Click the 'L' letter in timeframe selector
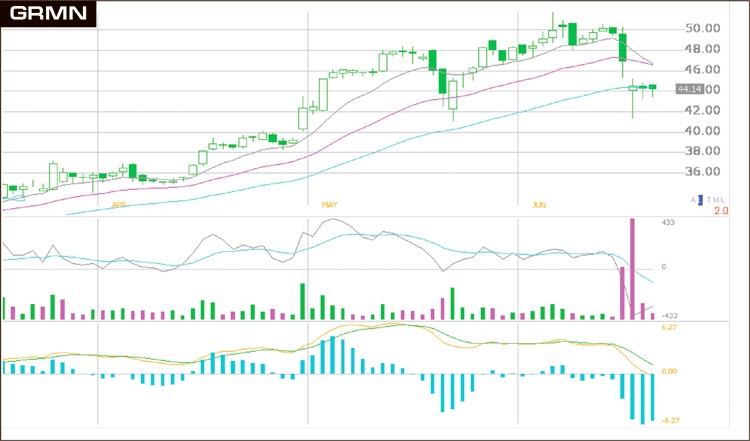 coord(724,200)
